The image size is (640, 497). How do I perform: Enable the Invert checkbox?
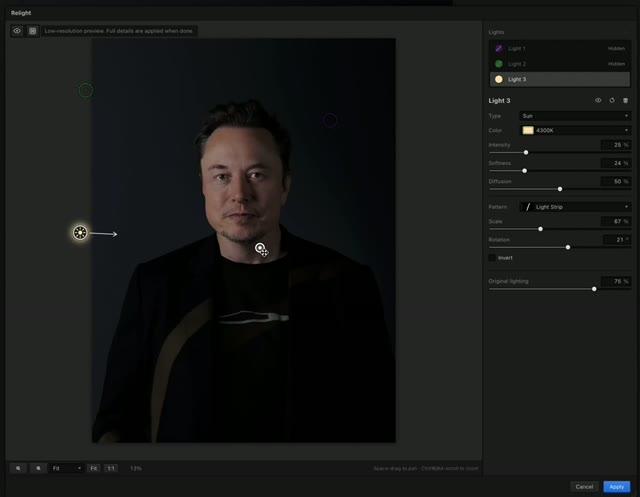tap(492, 257)
